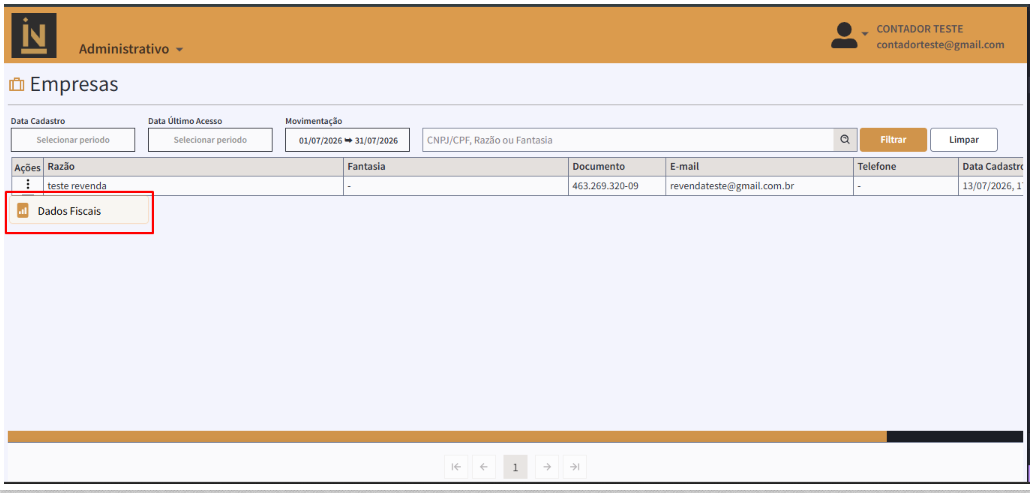Click the IN logo in header
Viewport: 1030px width, 493px height.
(34, 35)
